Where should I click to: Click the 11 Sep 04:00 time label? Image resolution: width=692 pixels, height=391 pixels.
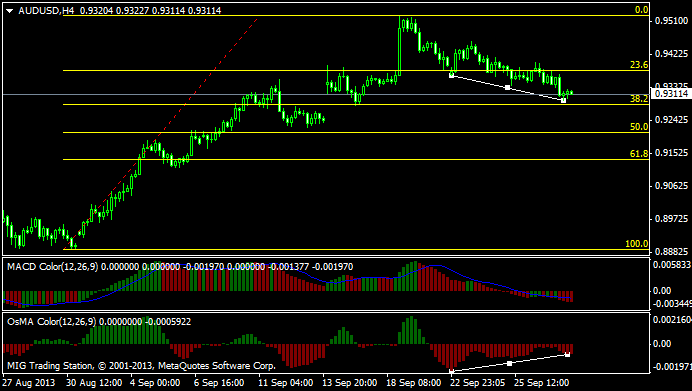point(286,383)
